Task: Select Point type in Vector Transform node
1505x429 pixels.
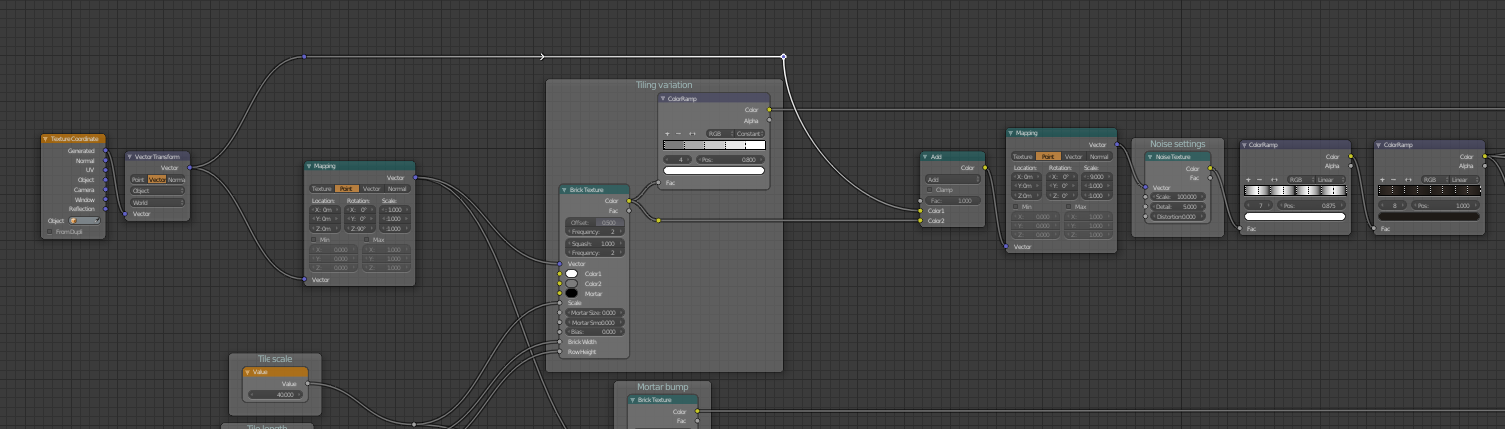Action: coord(138,179)
